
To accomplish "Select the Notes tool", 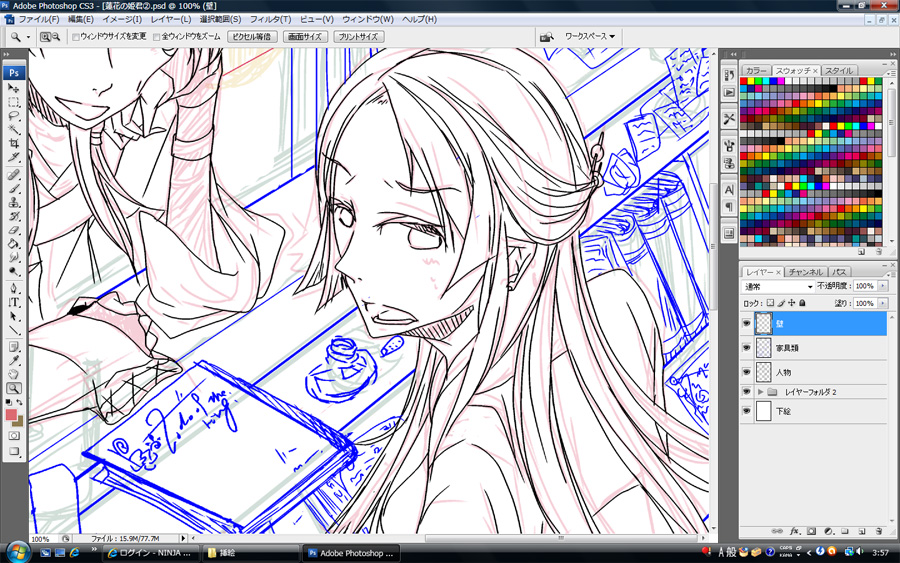I will point(14,347).
